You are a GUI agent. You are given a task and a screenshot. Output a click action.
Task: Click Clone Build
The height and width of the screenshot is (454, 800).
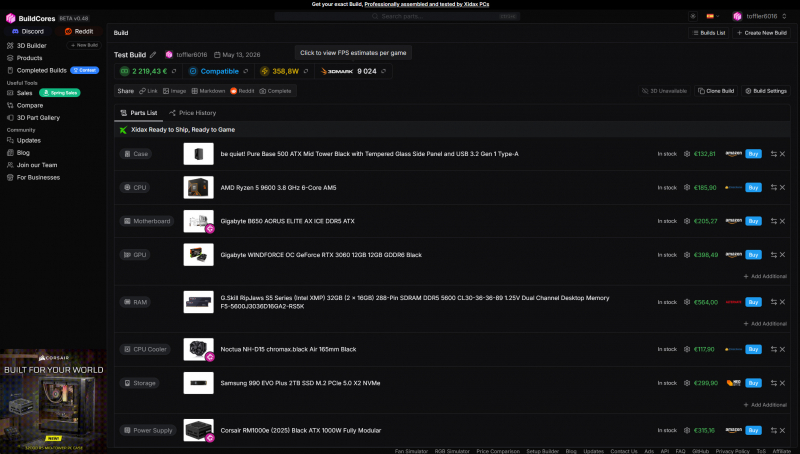click(716, 91)
